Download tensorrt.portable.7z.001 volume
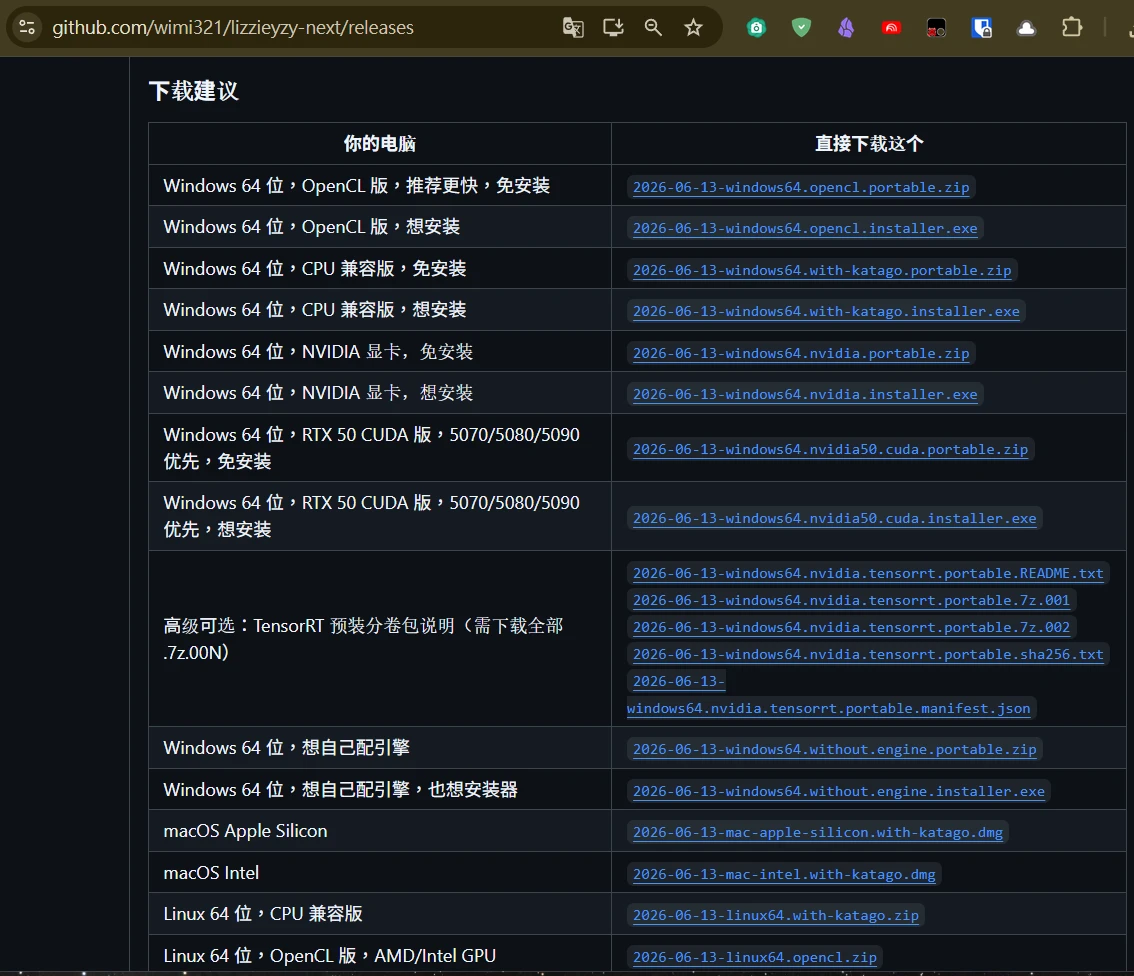The width and height of the screenshot is (1134, 976). (x=851, y=601)
